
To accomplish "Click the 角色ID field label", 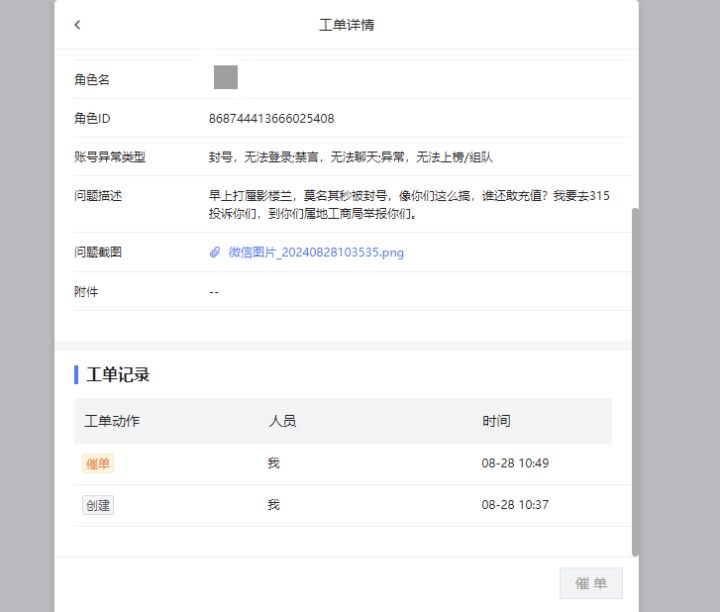I will (92, 118).
